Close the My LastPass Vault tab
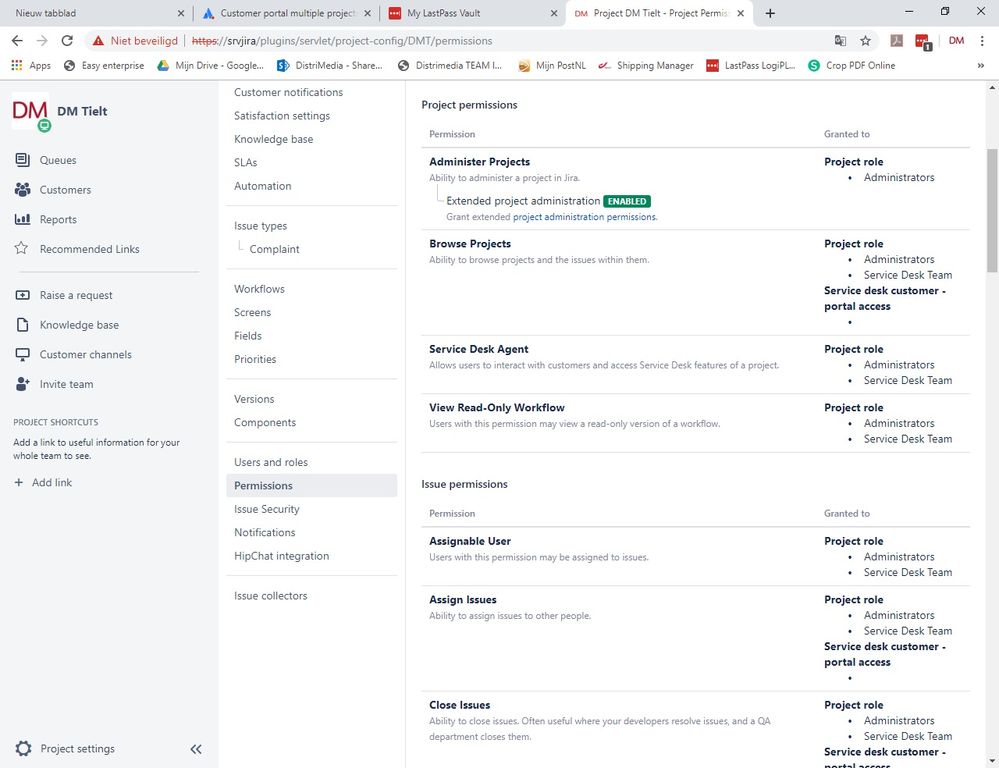999x768 pixels. point(554,13)
